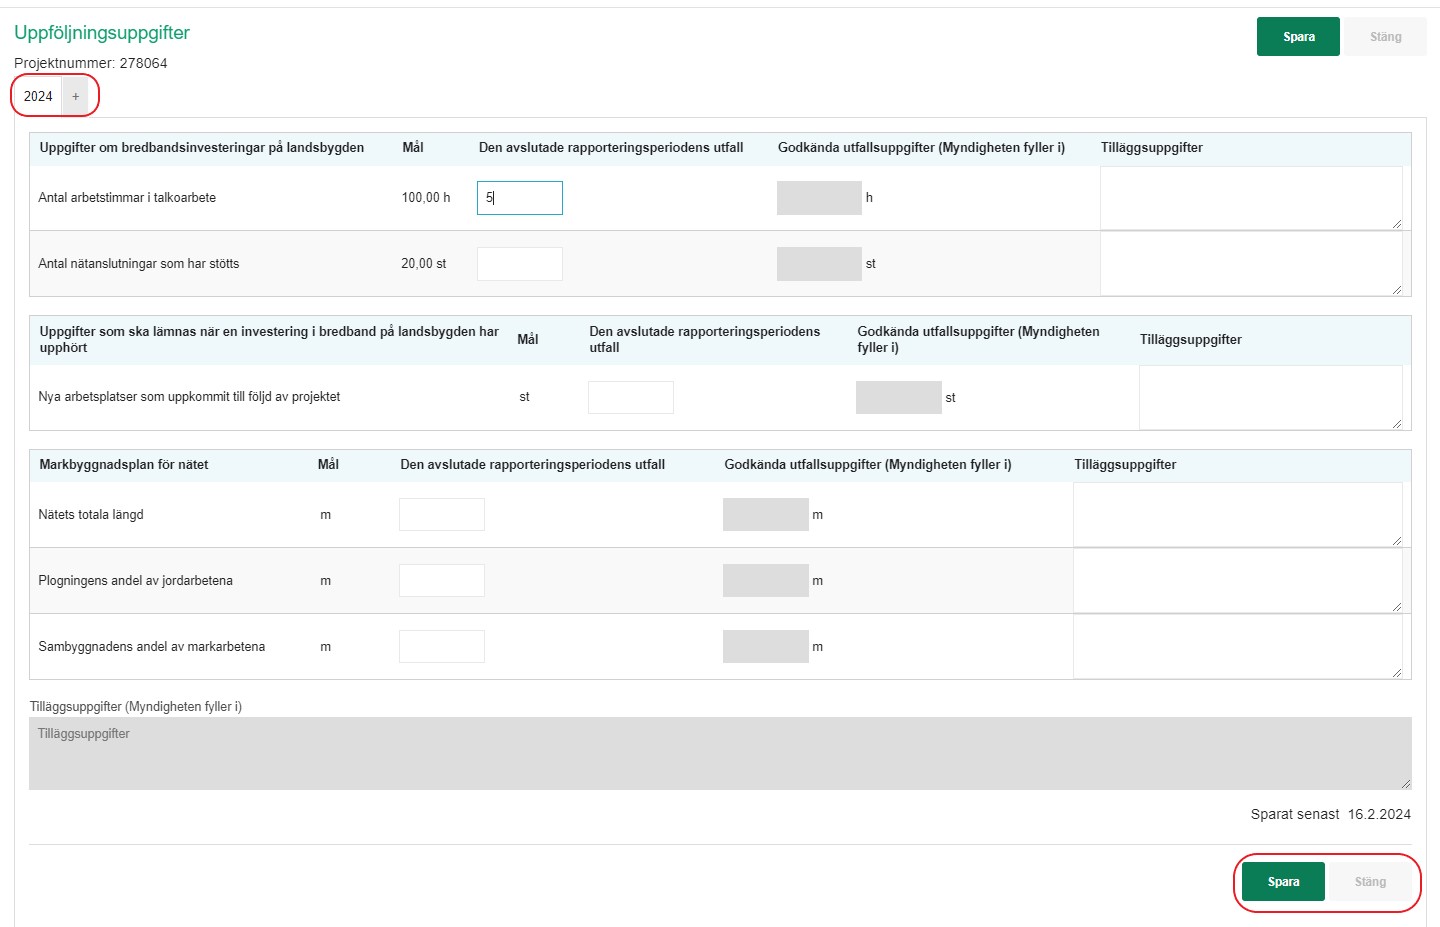Add a new year tab with plus
The width and height of the screenshot is (1440, 927).
75,96
